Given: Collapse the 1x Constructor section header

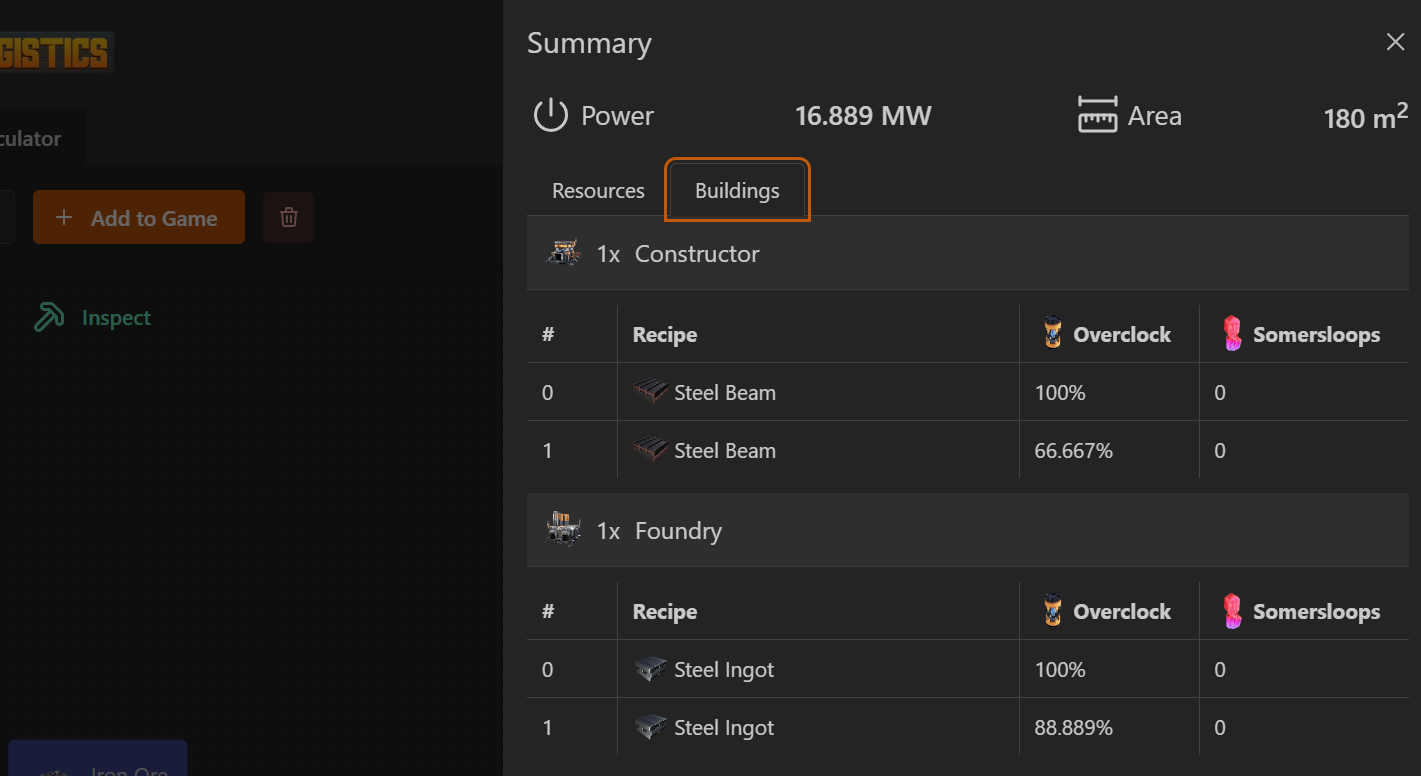Looking at the screenshot, I should (967, 254).
